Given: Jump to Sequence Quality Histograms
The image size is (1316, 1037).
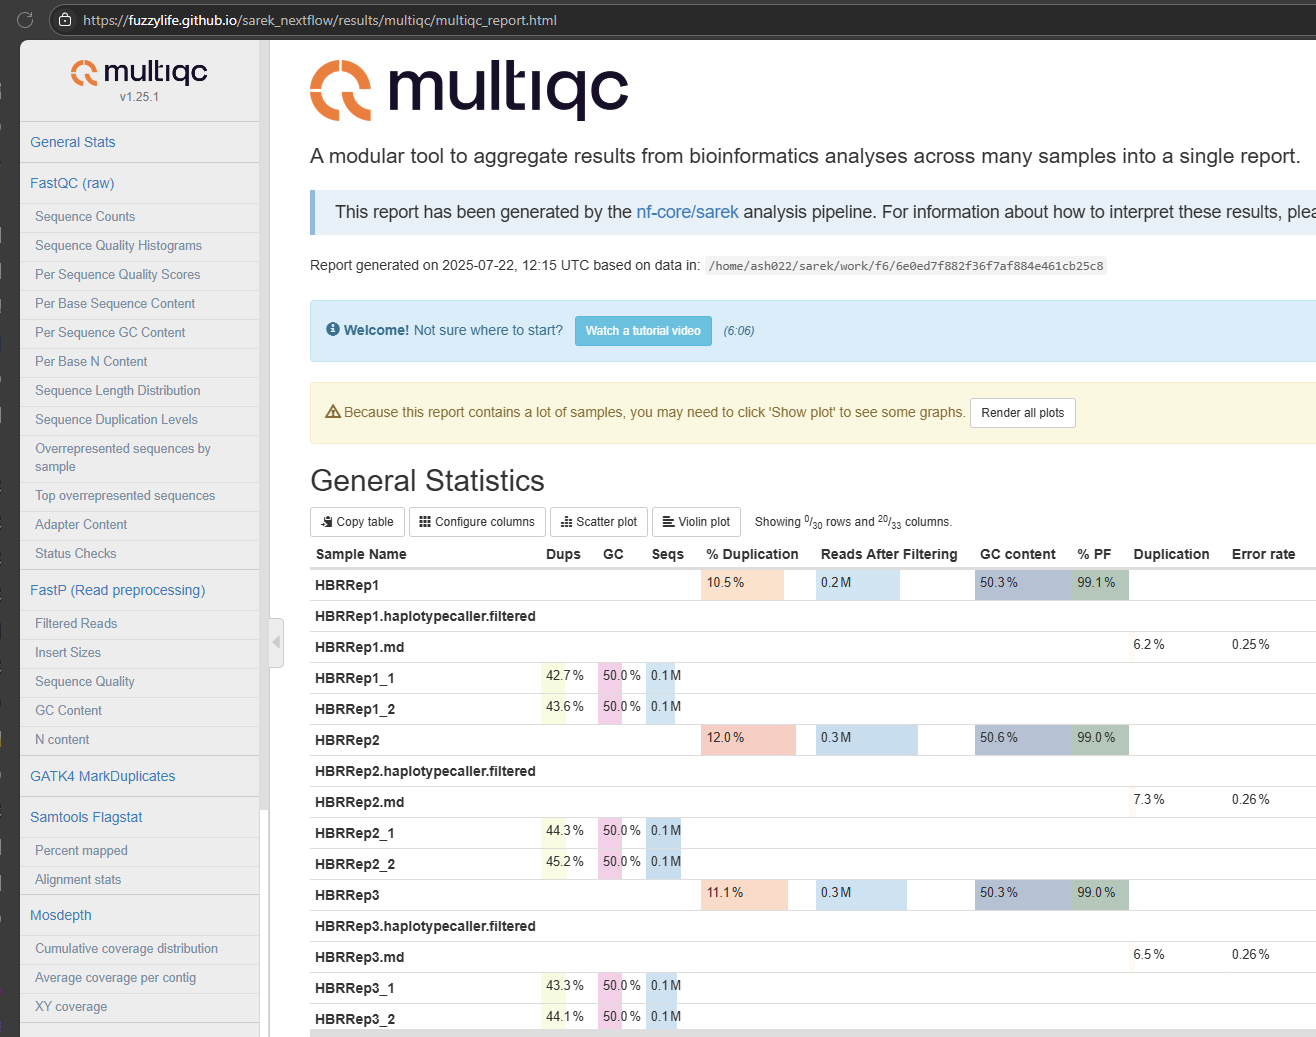Looking at the screenshot, I should 118,245.
